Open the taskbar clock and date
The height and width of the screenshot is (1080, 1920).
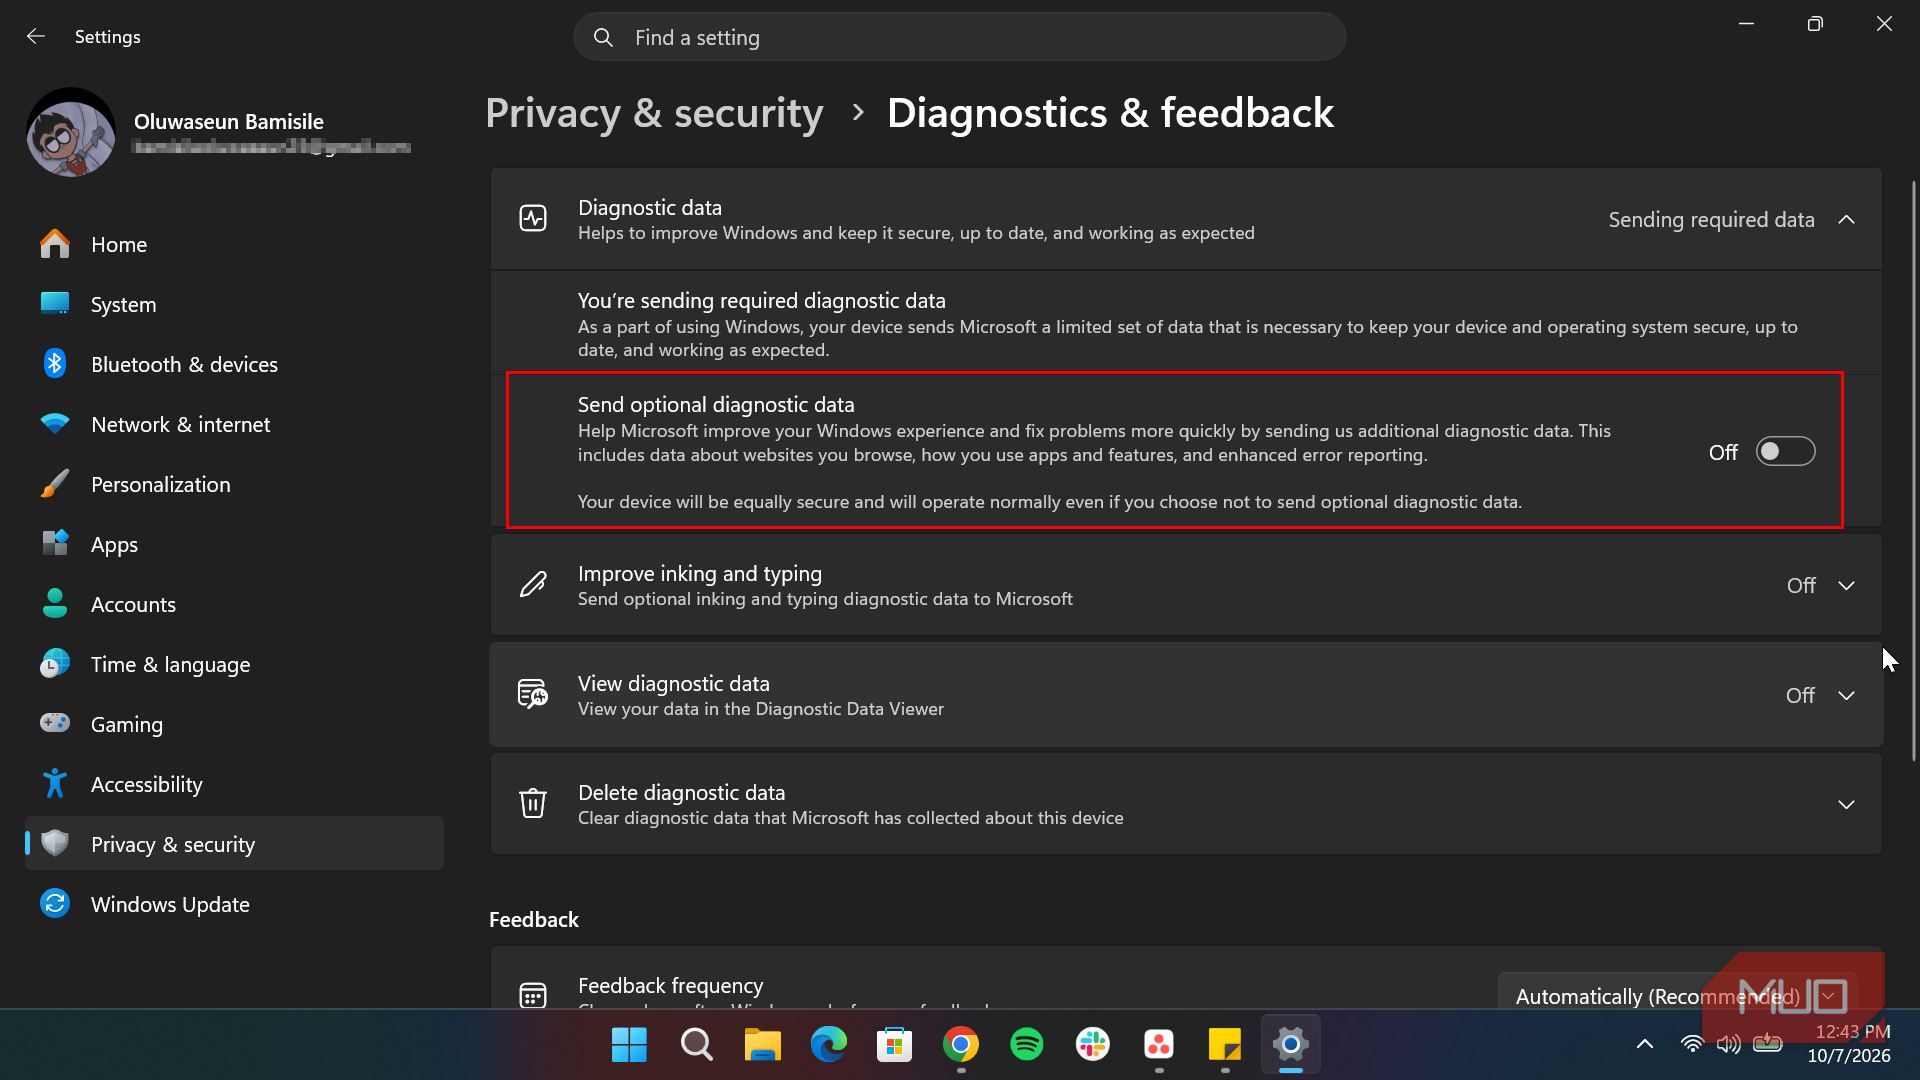pos(1850,1044)
